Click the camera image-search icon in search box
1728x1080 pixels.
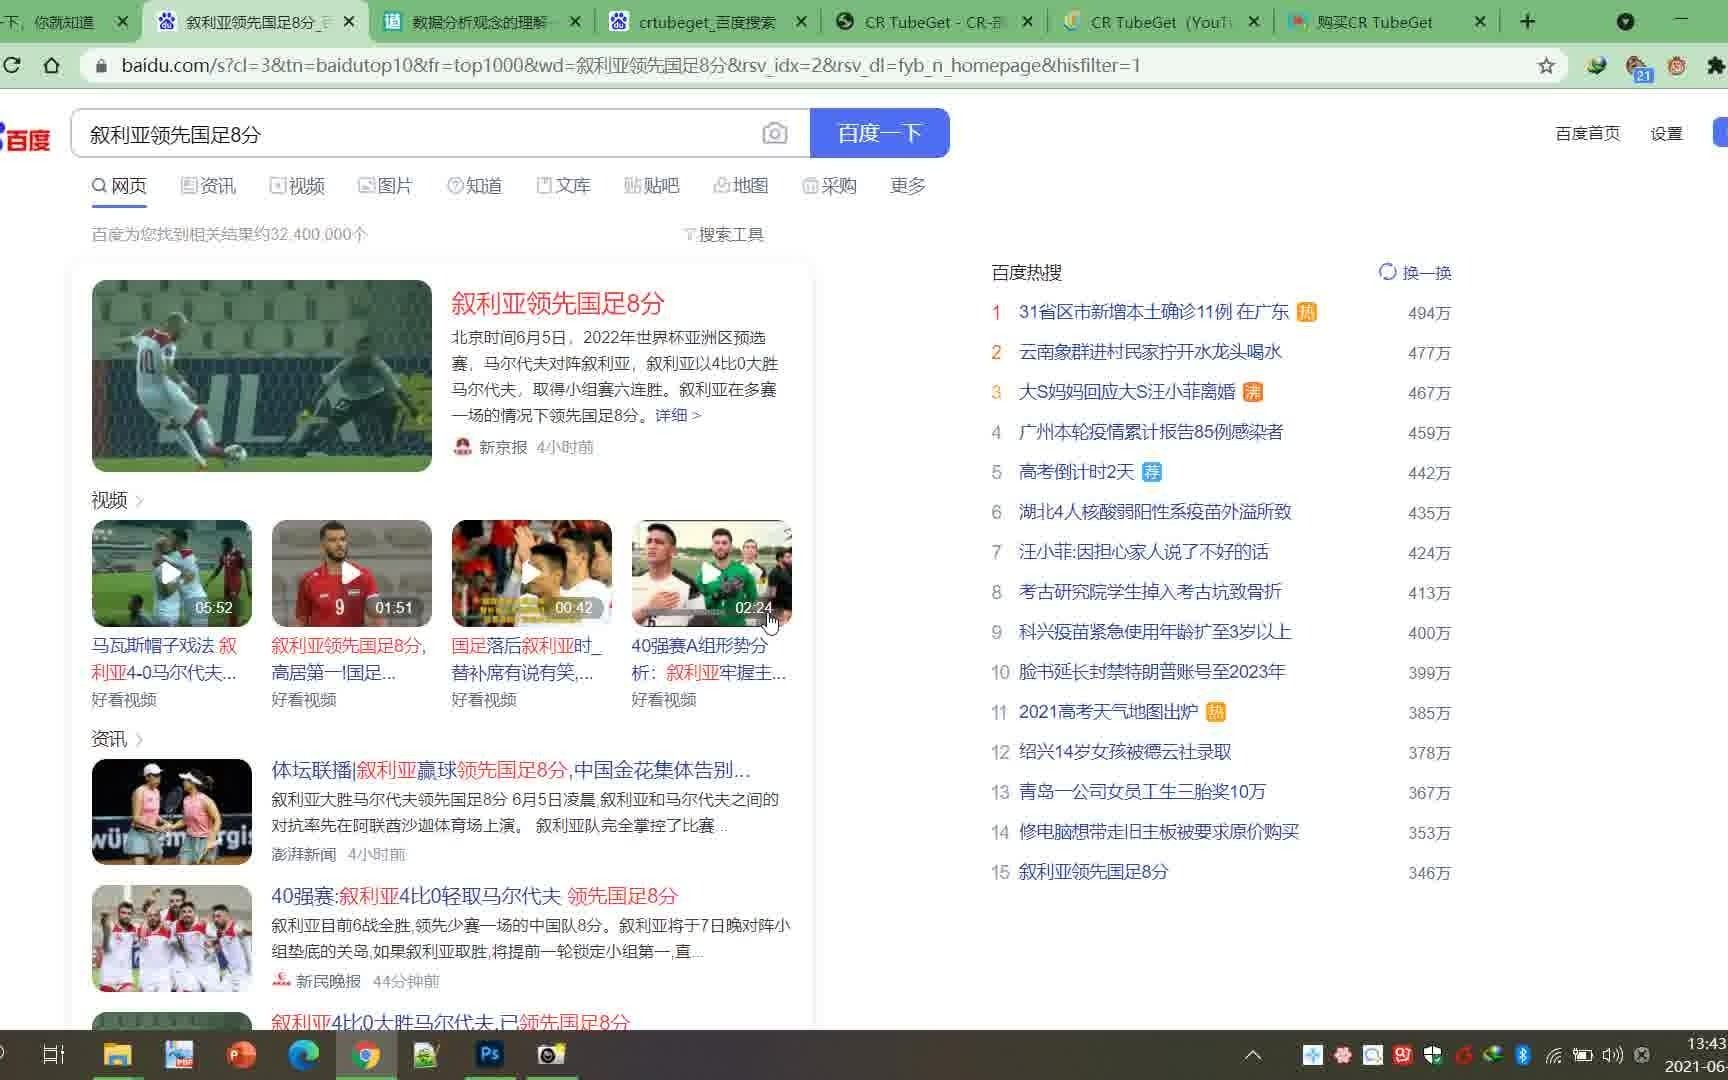774,133
